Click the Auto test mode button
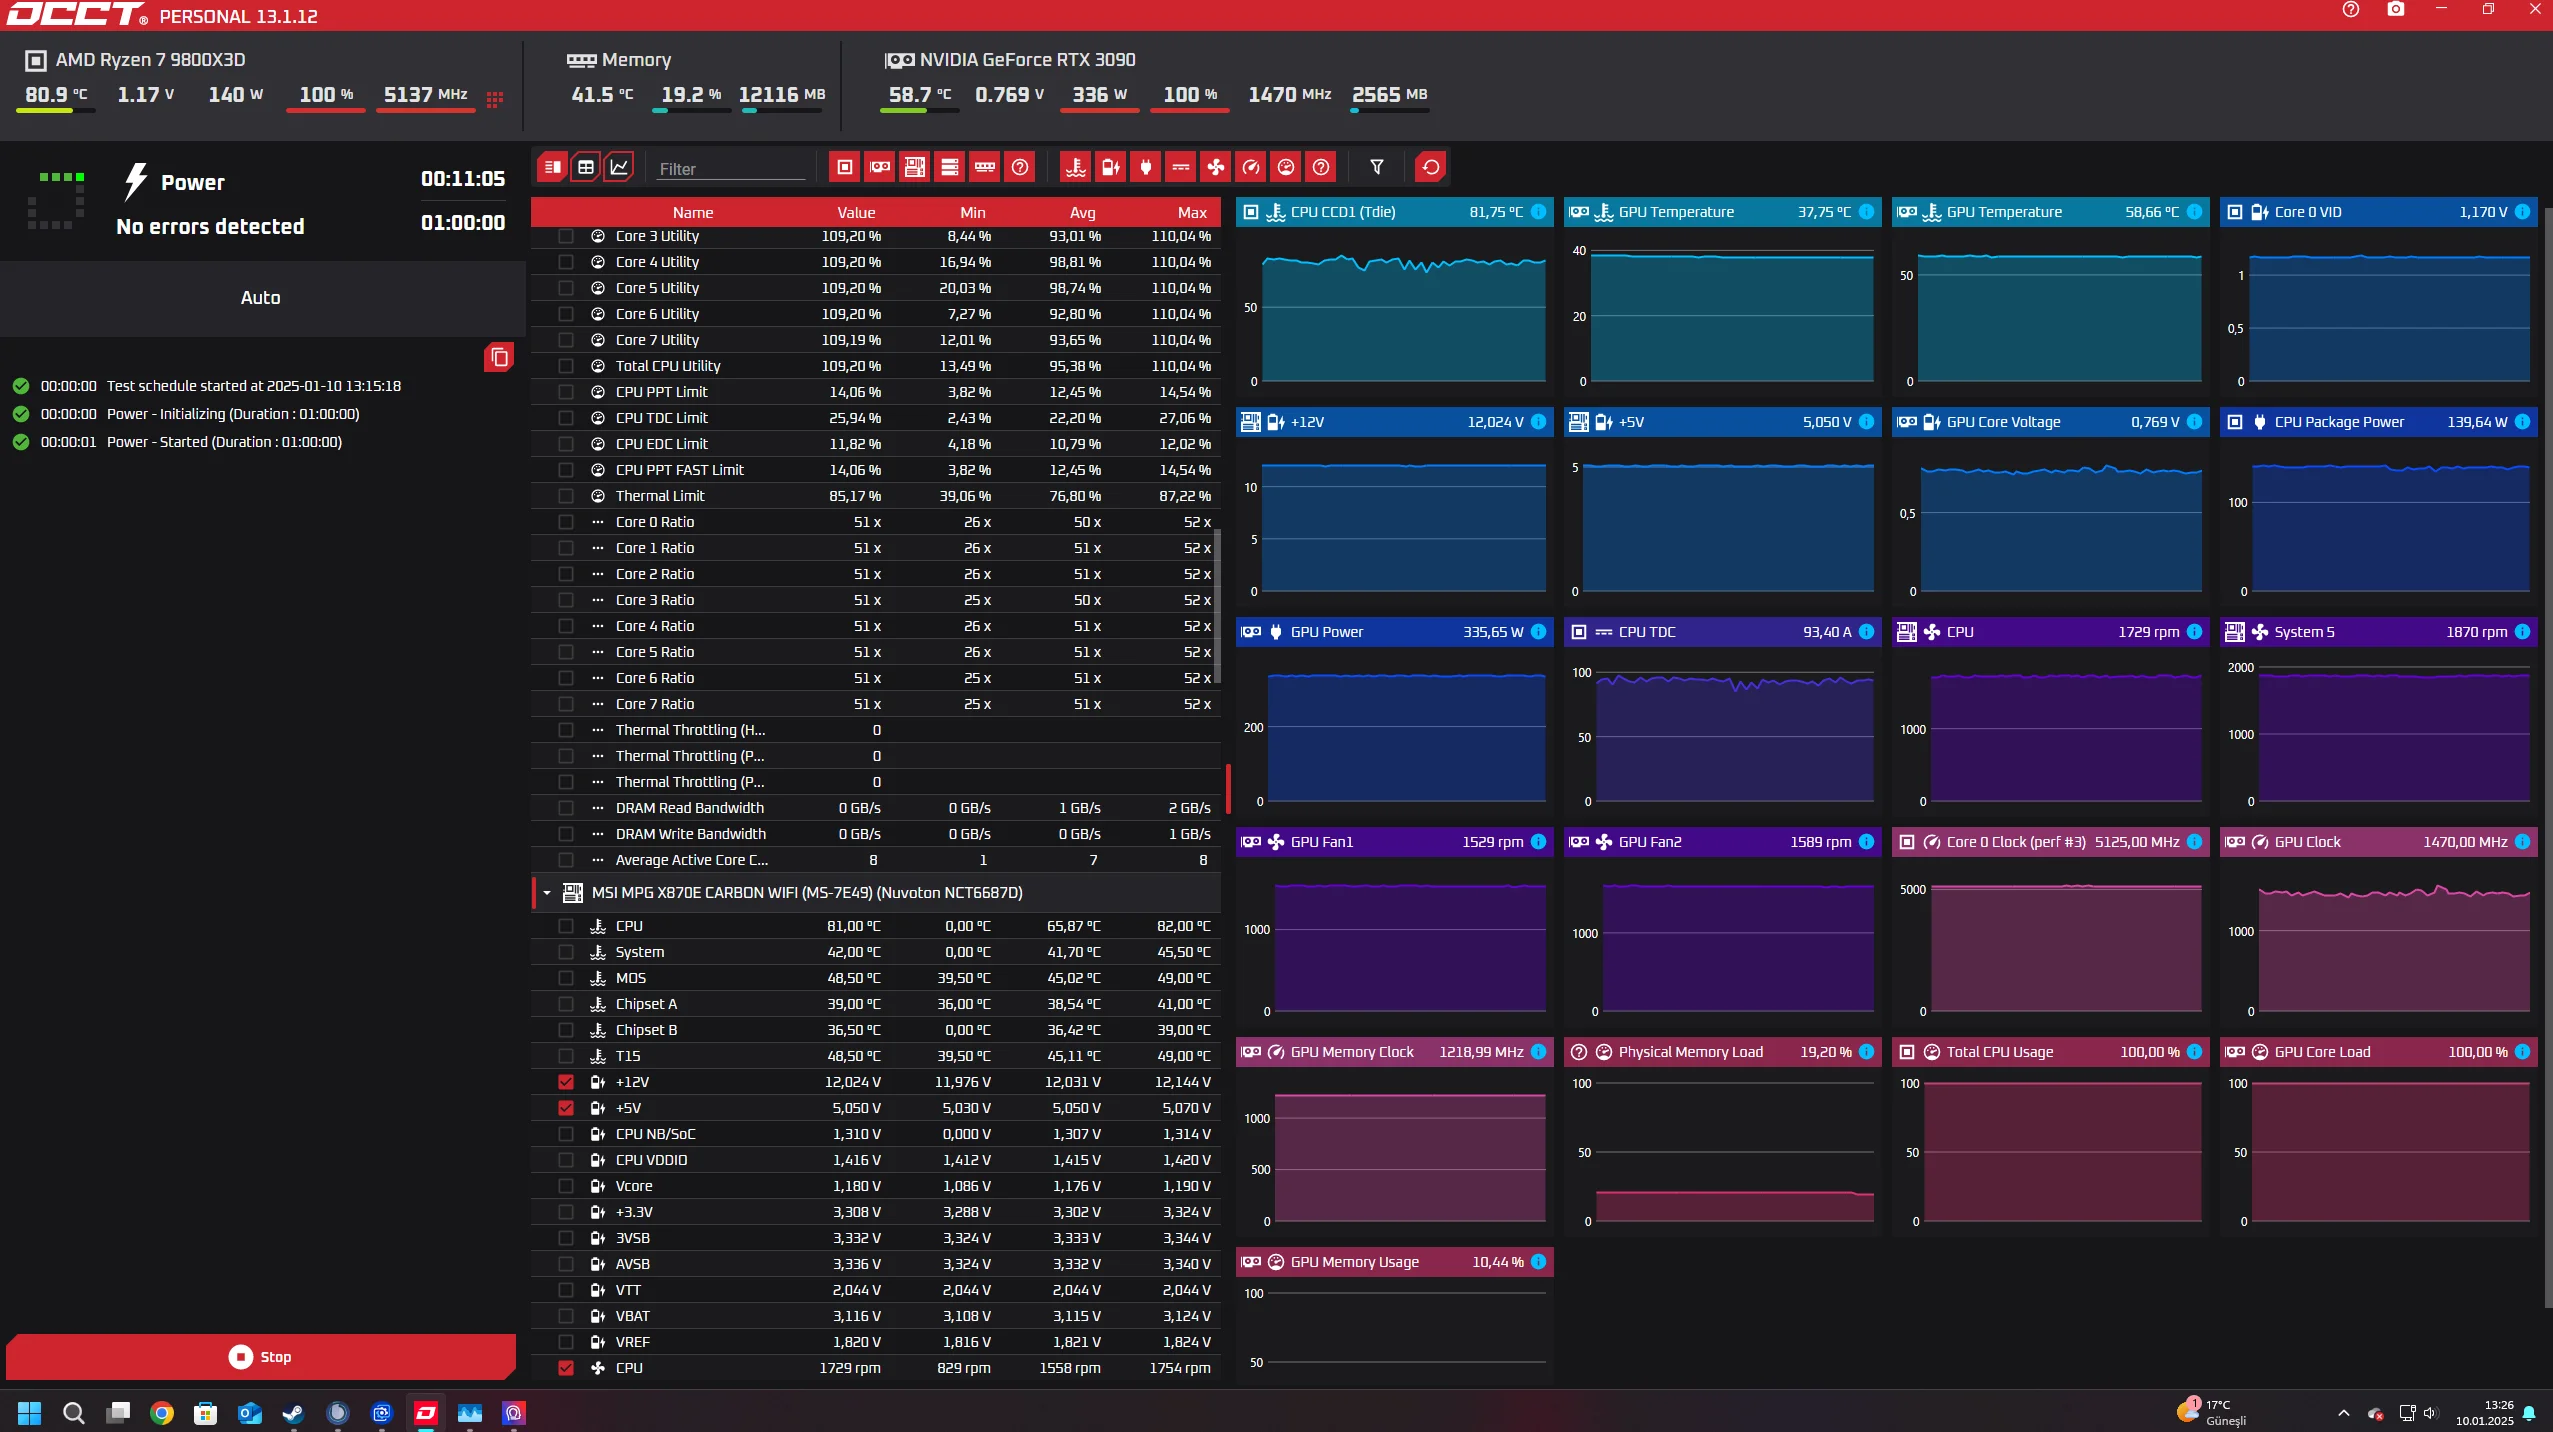 click(x=261, y=298)
